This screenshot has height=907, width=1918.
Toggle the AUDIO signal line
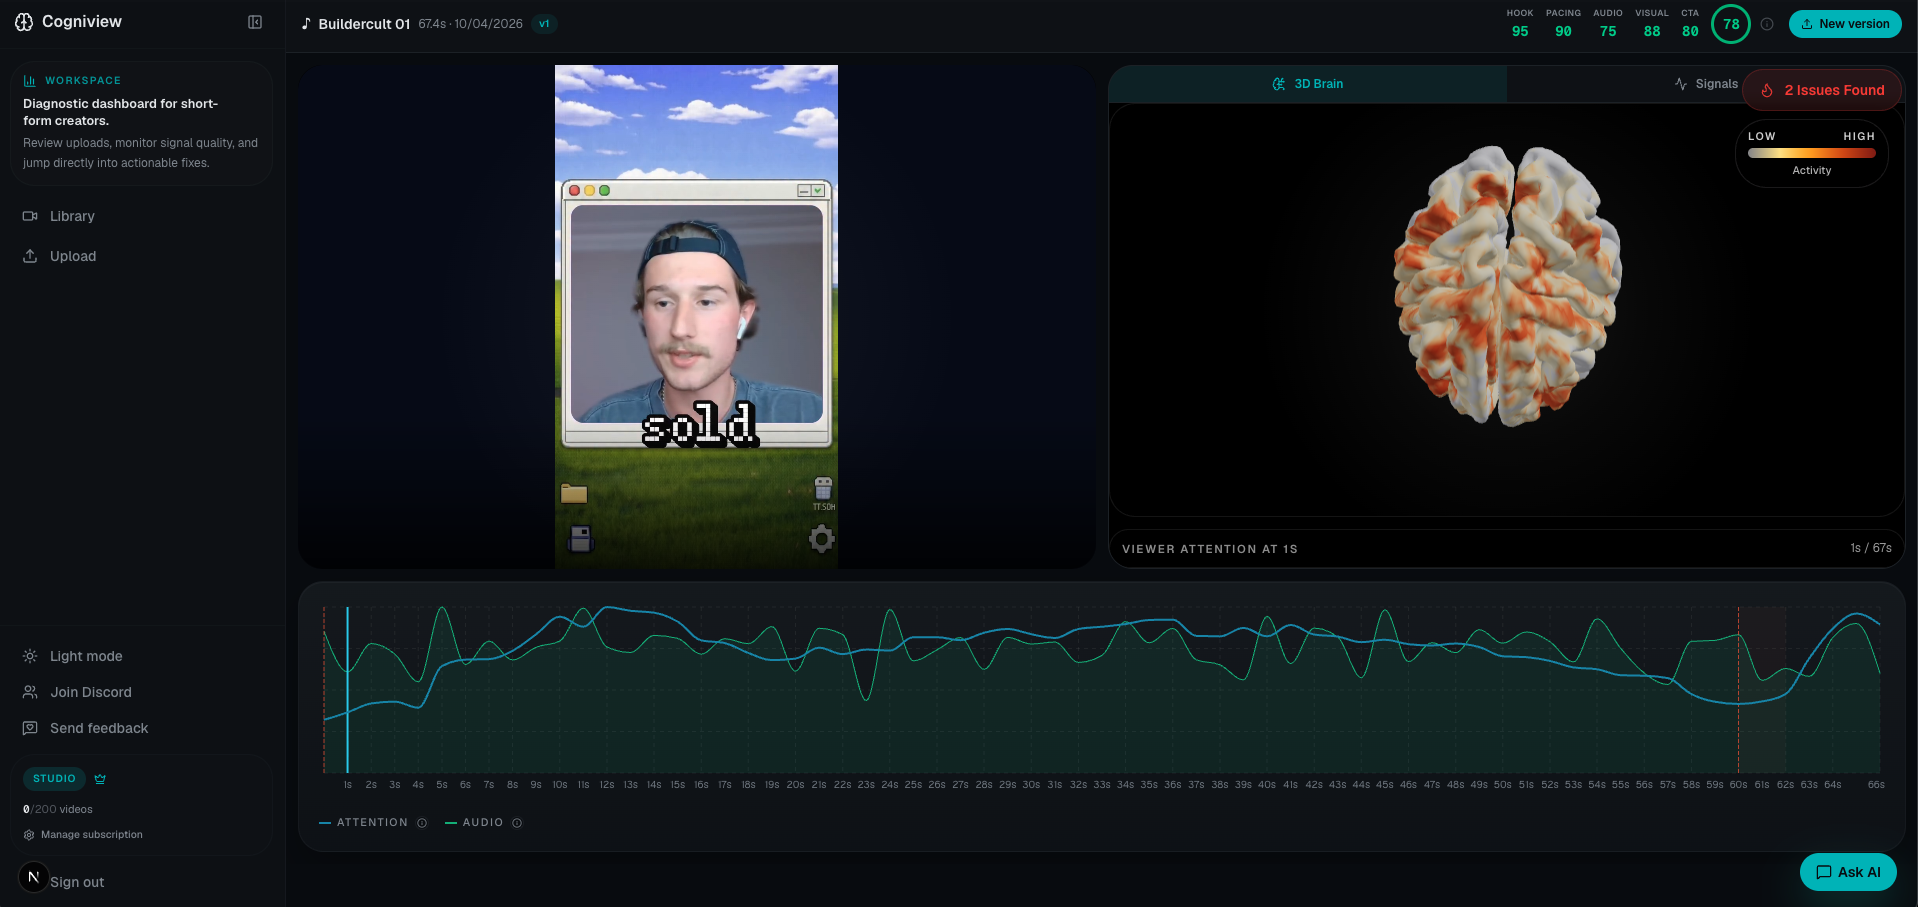coord(483,822)
